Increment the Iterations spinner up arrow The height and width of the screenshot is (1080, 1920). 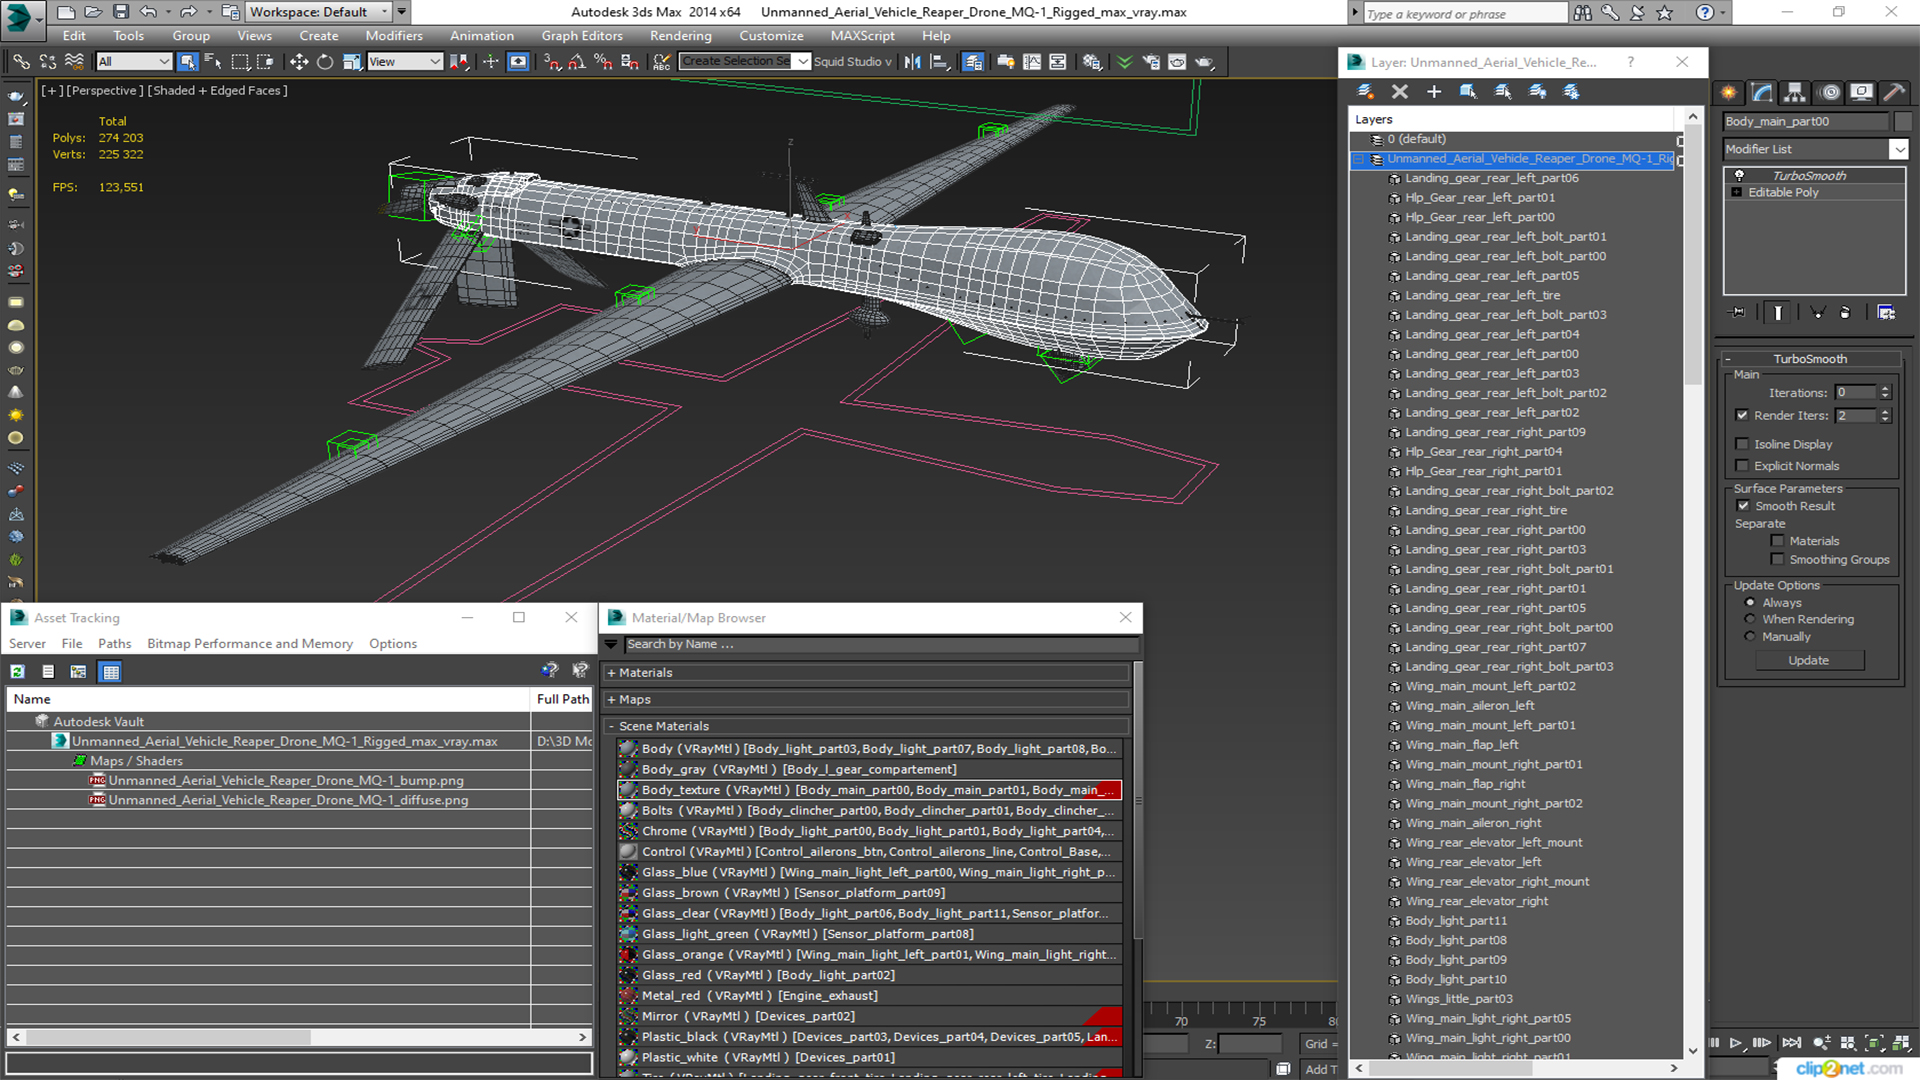(x=1885, y=389)
